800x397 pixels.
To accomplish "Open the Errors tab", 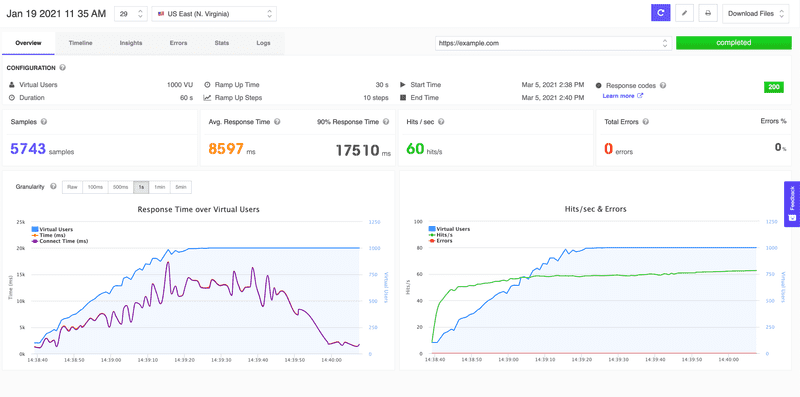I will (x=179, y=43).
